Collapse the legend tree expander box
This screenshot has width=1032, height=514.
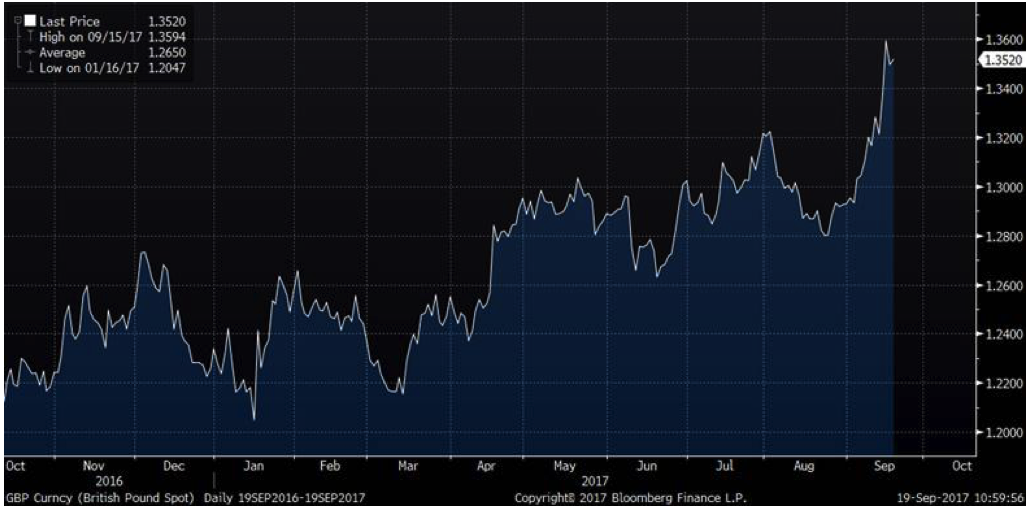coord(19,20)
